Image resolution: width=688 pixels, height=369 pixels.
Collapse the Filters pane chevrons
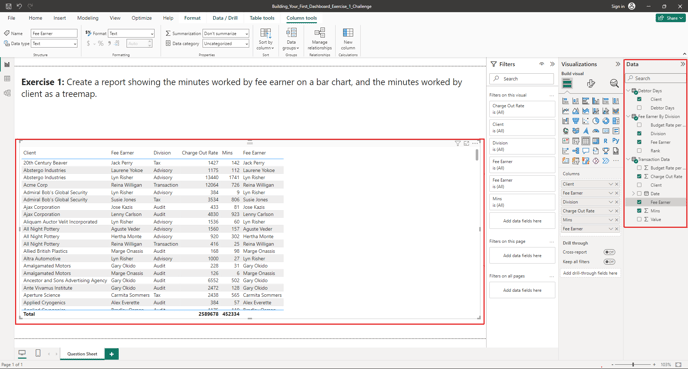tap(552, 64)
